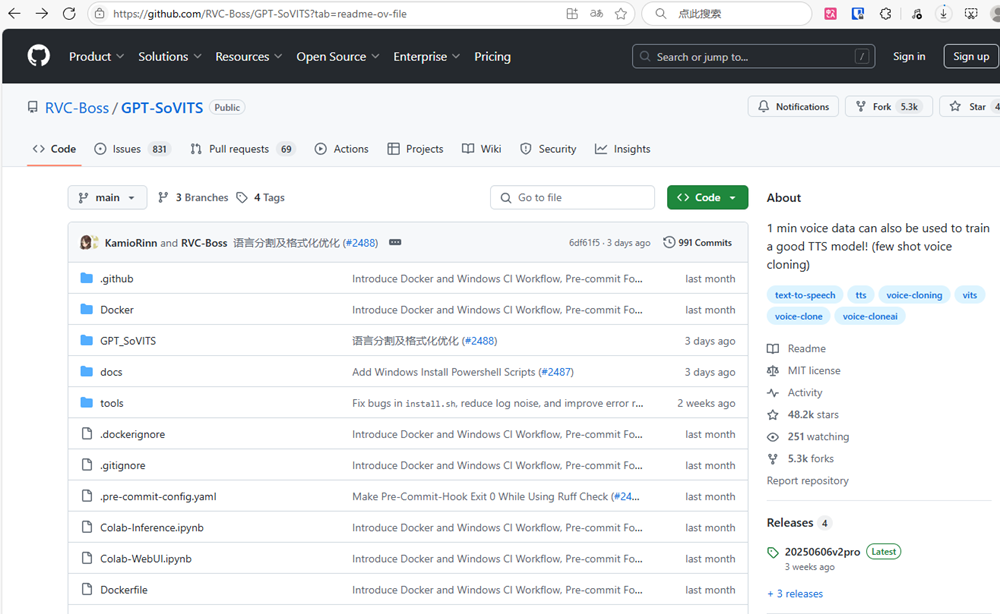1000x614 pixels.
Task: Click the text-to-speech topic tag
Action: pyautogui.click(x=805, y=295)
